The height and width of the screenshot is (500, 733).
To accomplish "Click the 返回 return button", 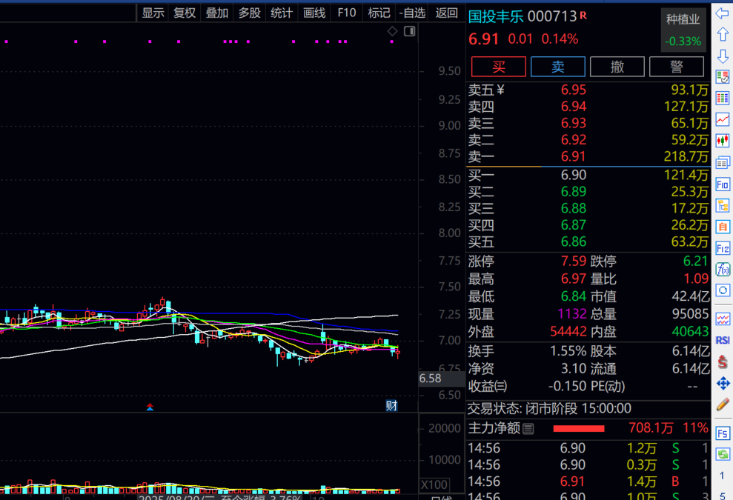I will coord(446,13).
